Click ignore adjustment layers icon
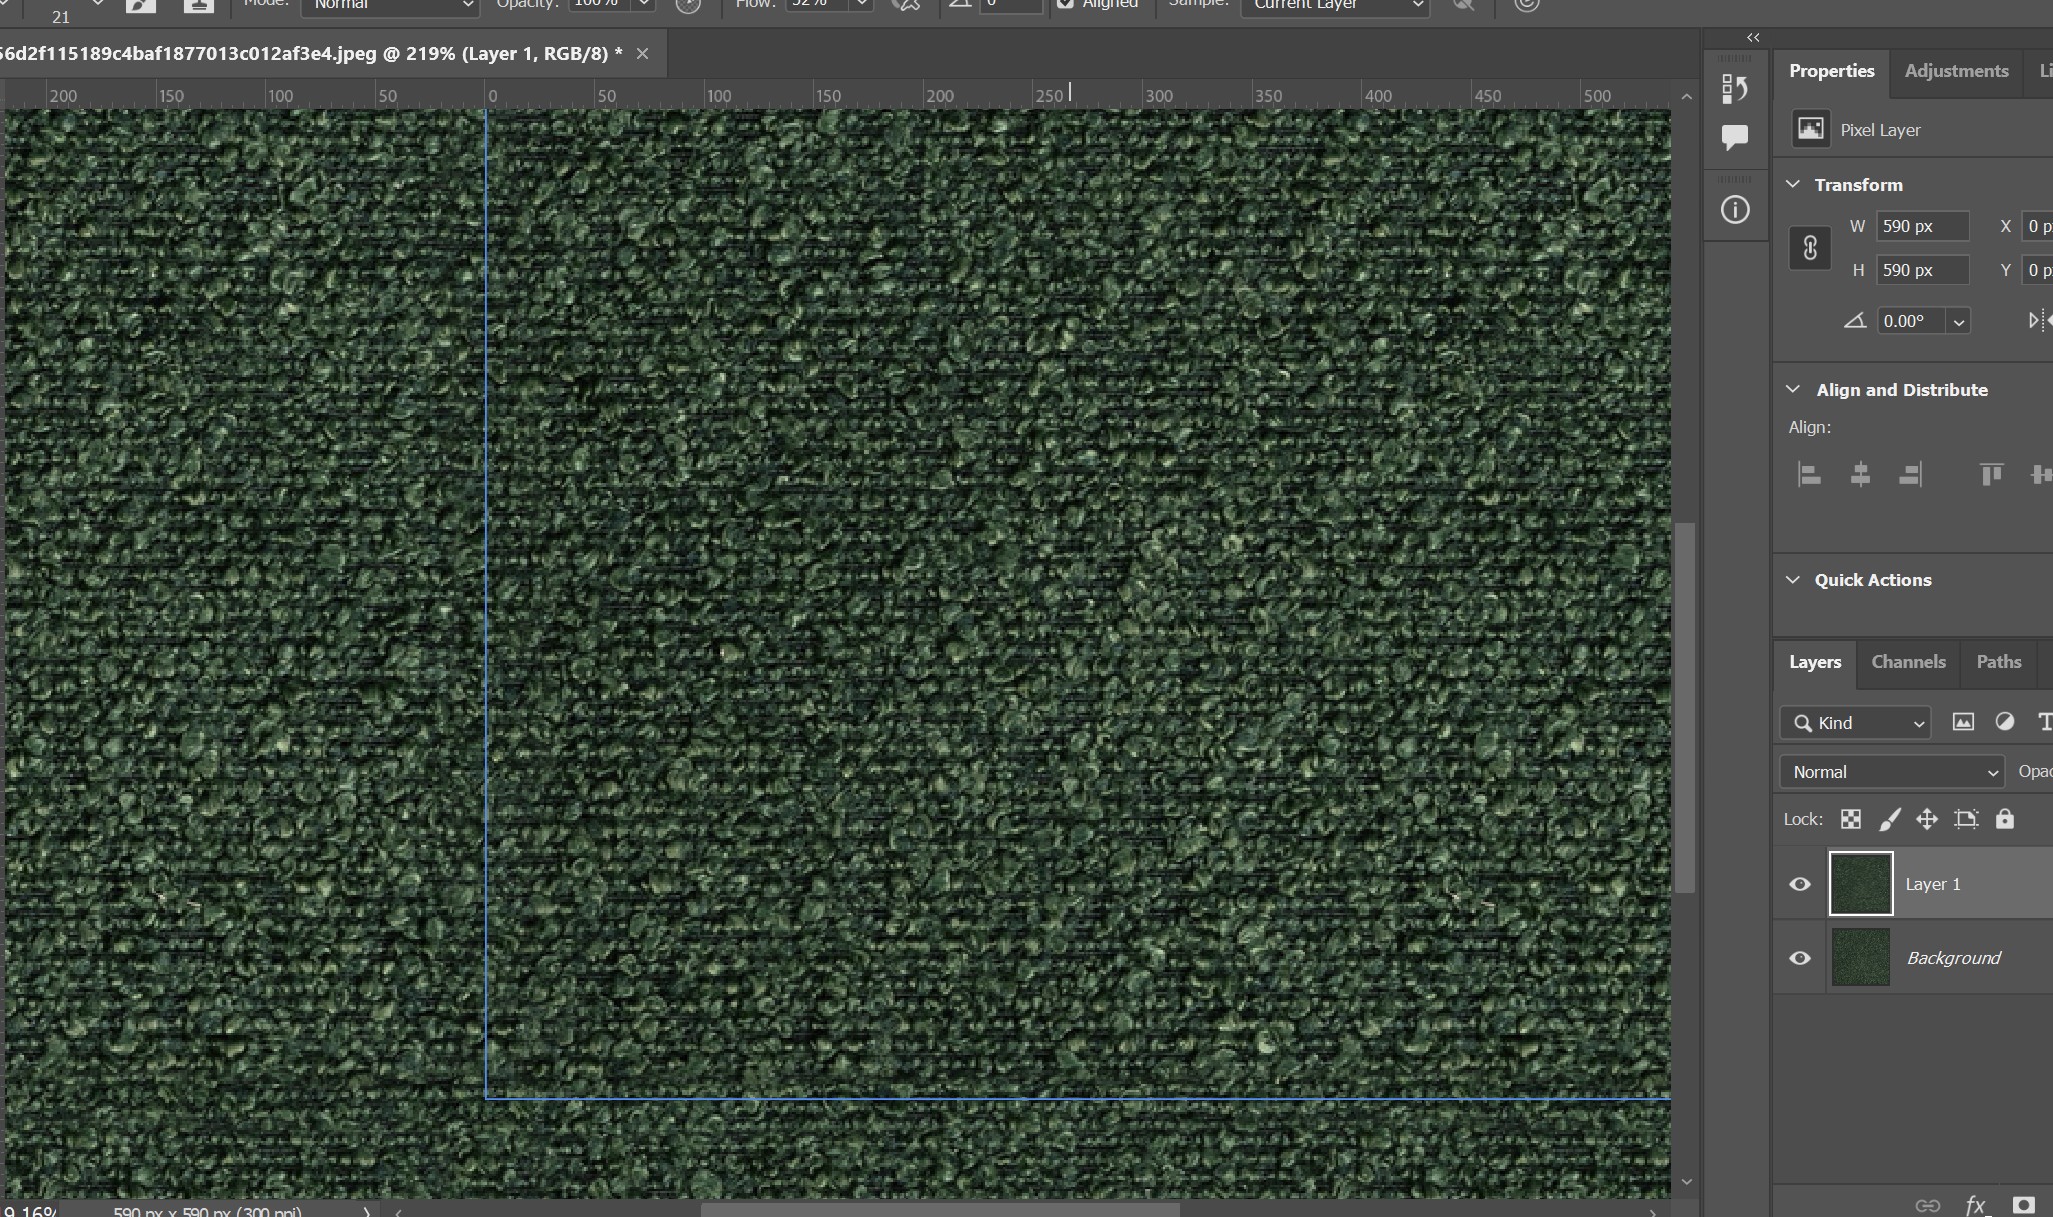Screen dimensions: 2053x1217 [1464, 5]
